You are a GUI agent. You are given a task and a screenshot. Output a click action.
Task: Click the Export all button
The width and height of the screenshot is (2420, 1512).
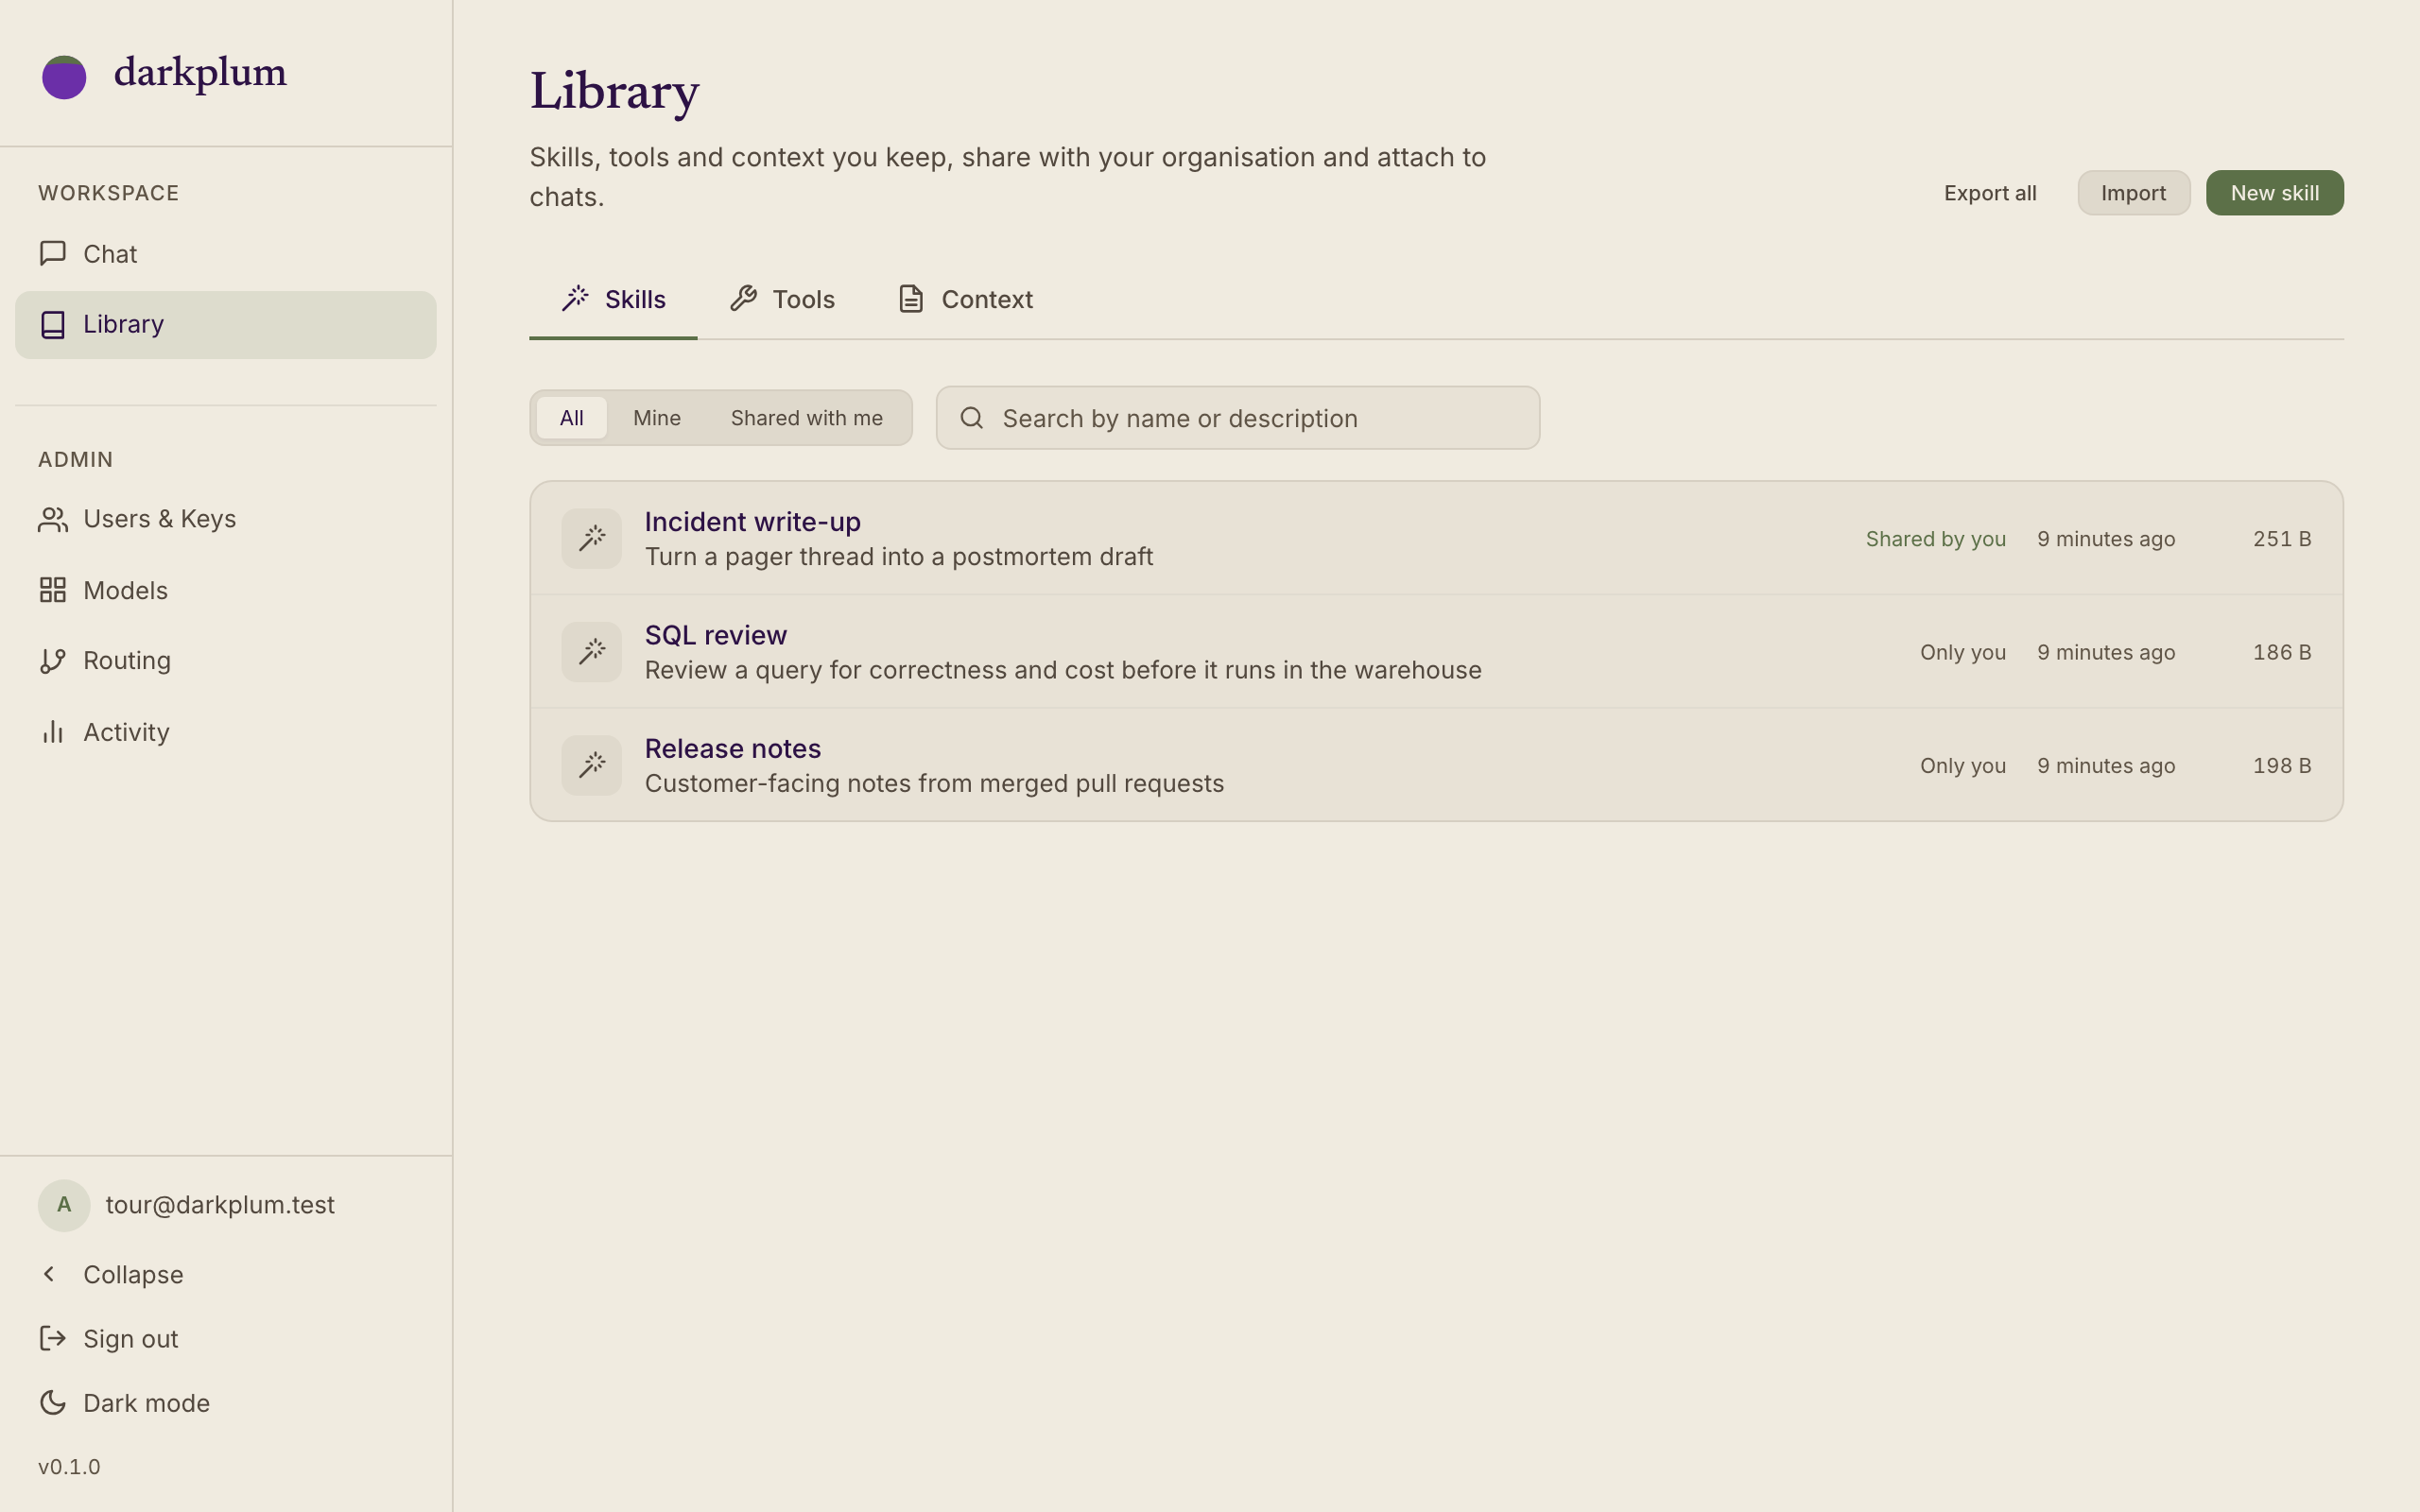click(x=1990, y=193)
